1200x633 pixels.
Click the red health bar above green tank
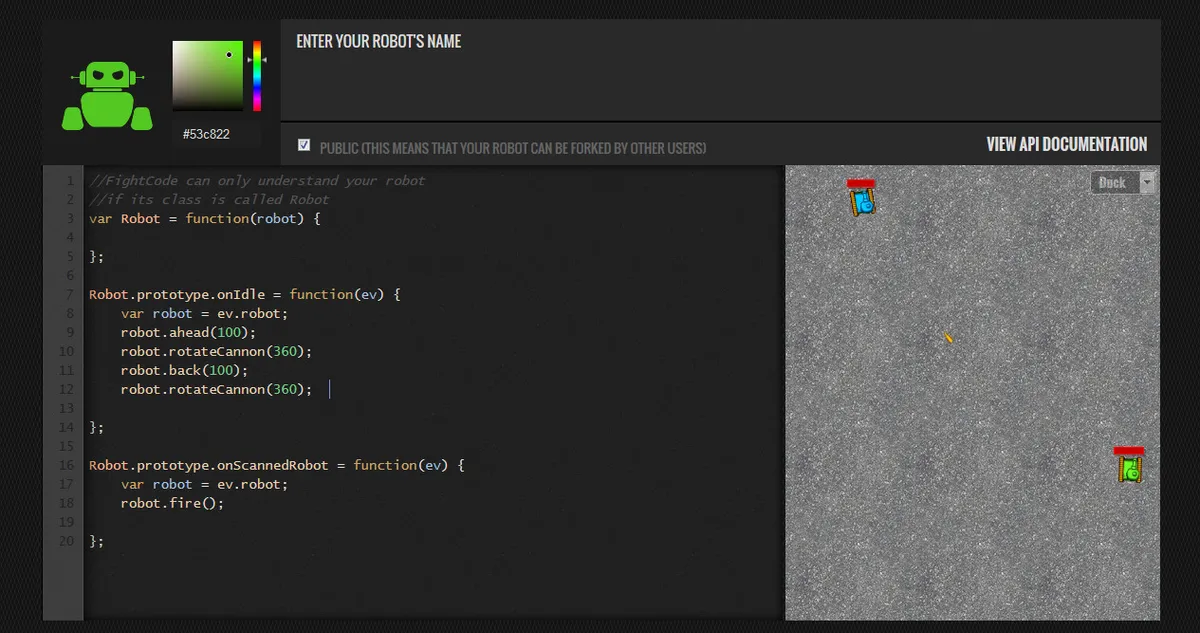pos(1129,451)
